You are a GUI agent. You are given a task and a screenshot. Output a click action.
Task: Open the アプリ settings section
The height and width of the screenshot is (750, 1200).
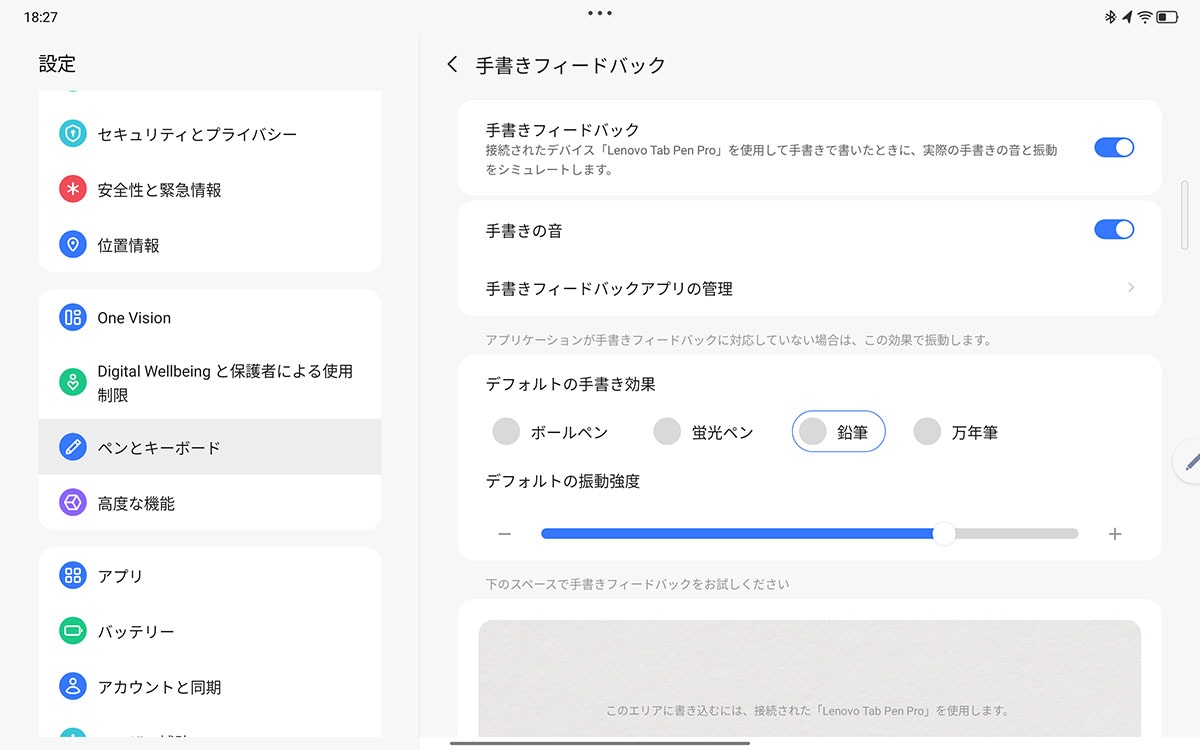pyautogui.click(x=71, y=576)
